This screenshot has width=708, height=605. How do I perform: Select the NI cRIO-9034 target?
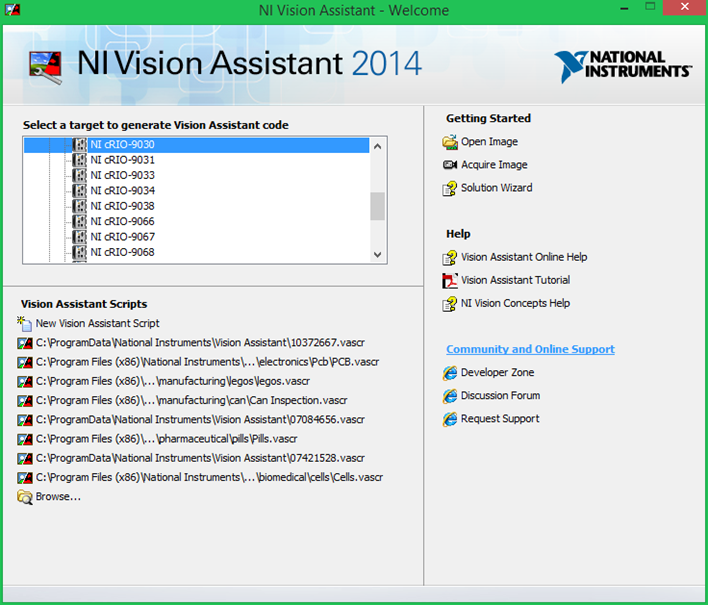[122, 191]
